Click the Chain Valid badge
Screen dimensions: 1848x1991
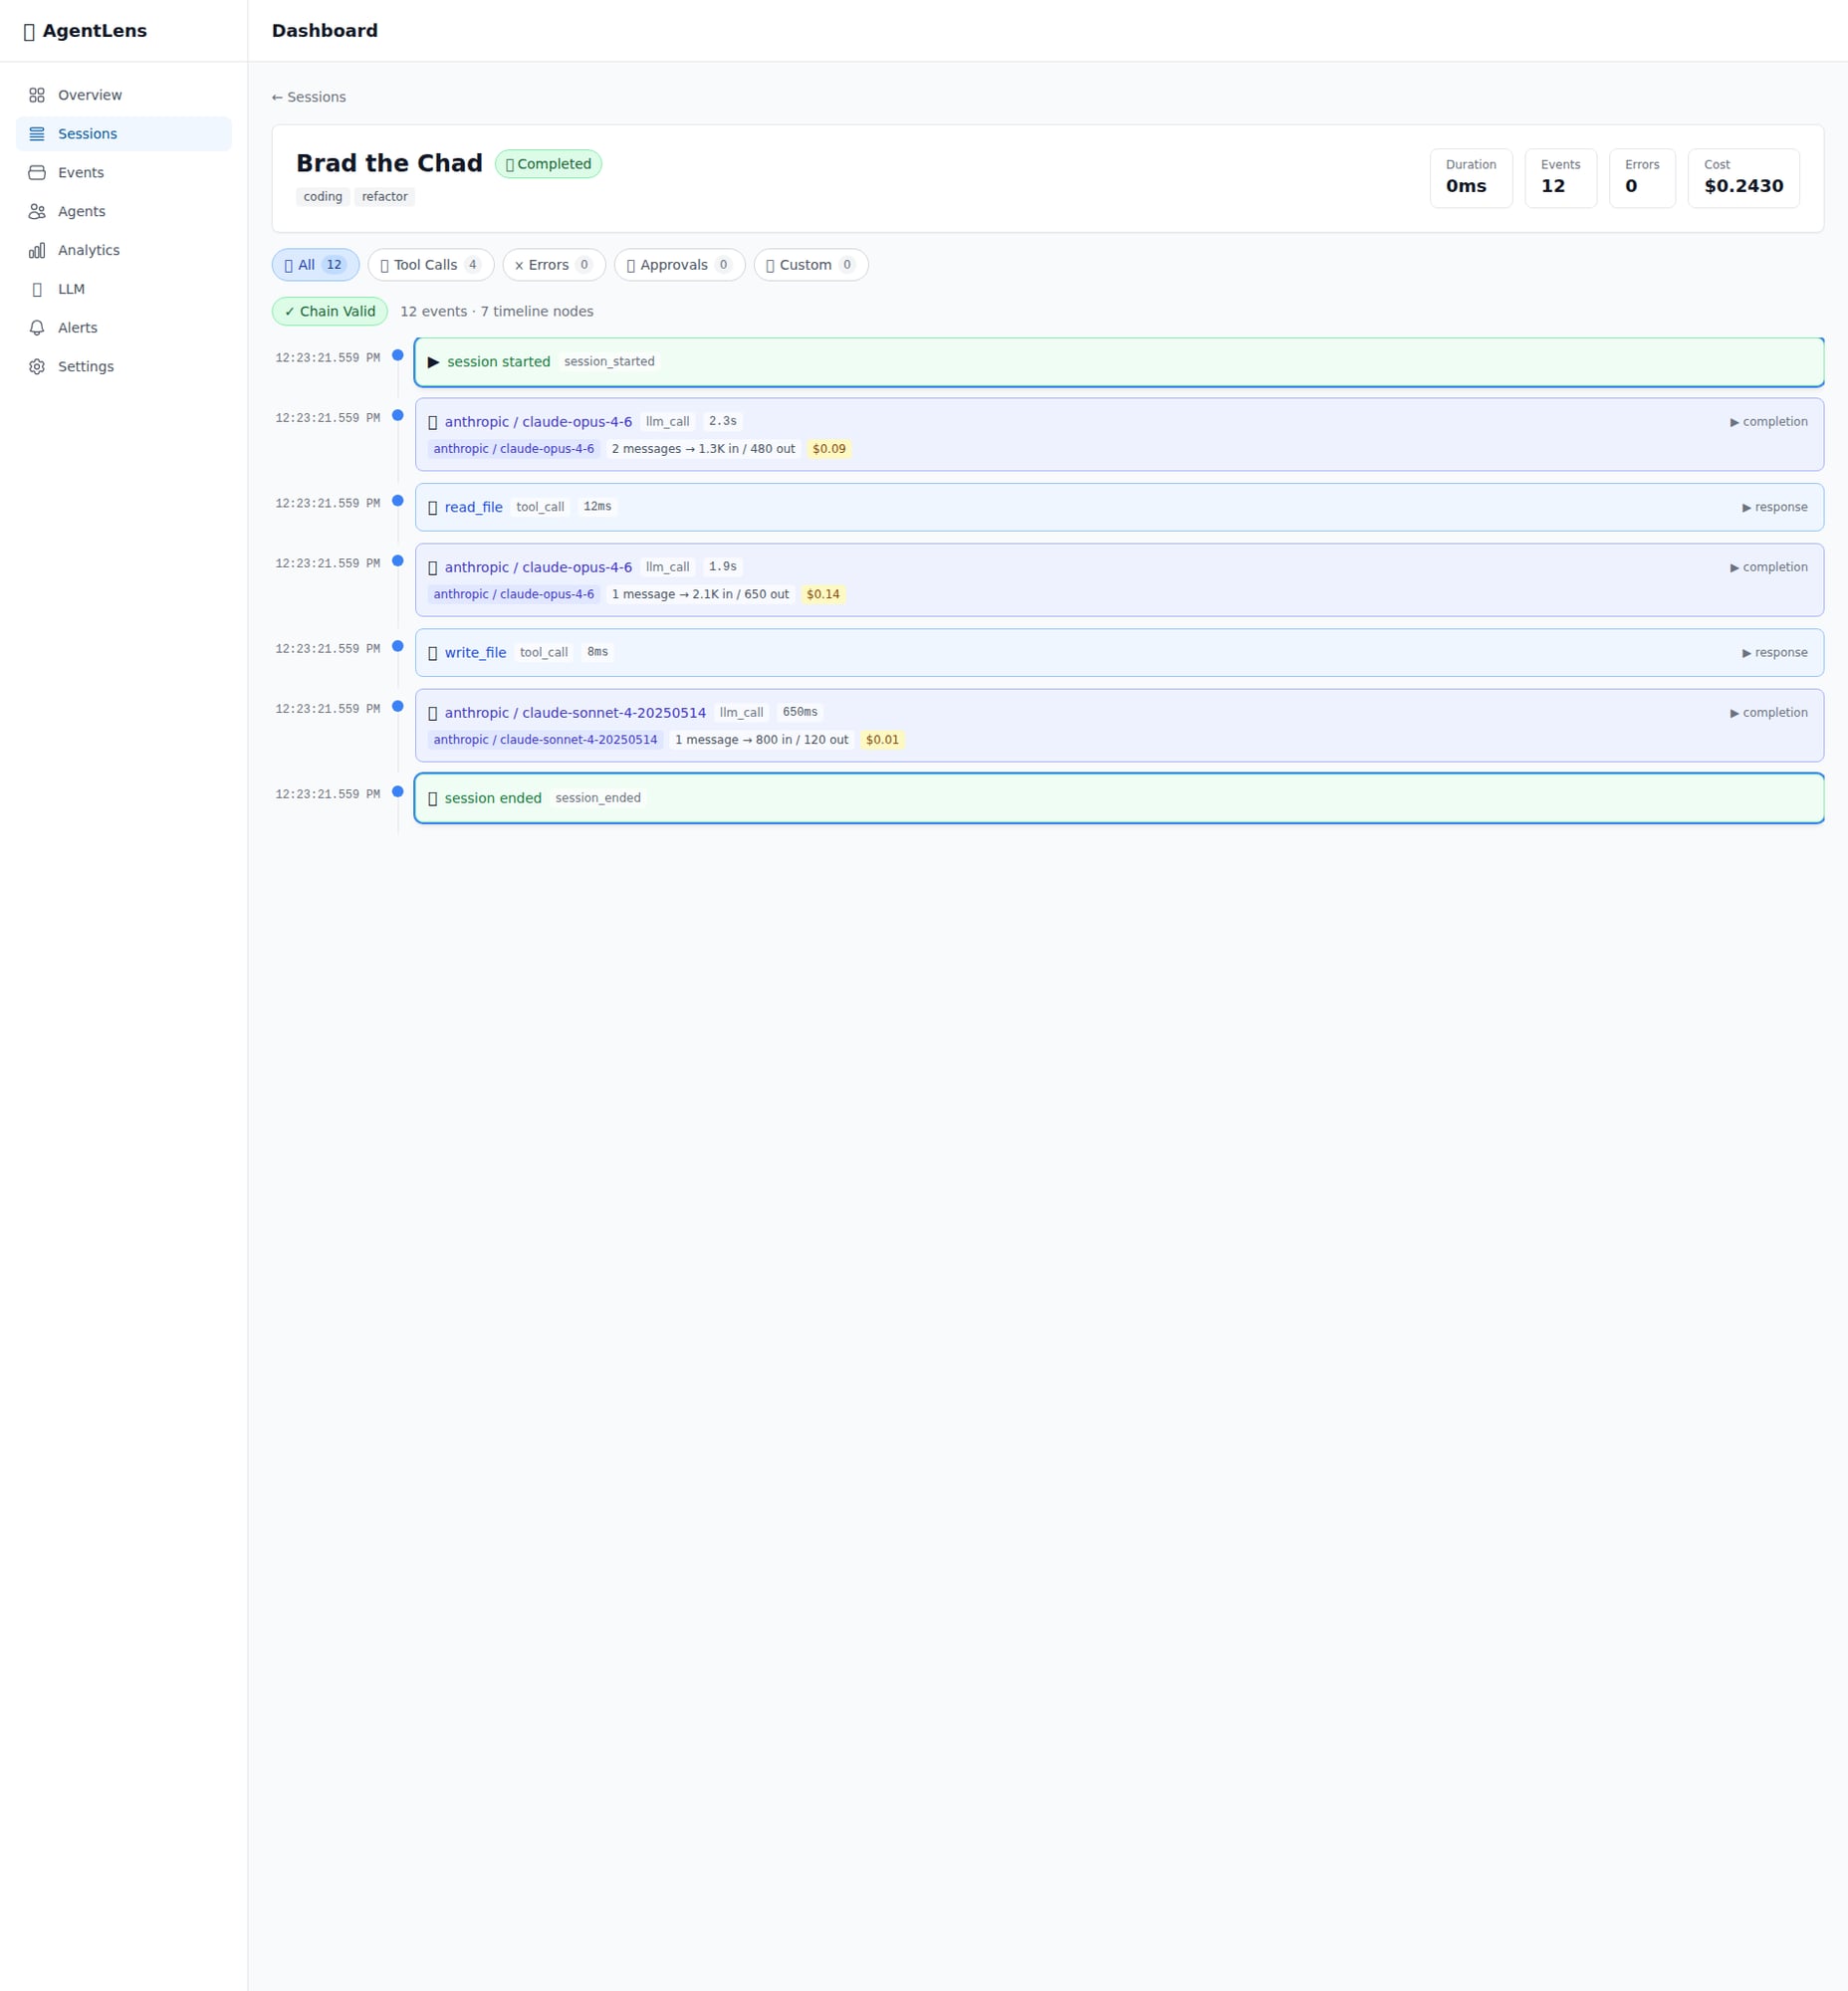(x=330, y=312)
